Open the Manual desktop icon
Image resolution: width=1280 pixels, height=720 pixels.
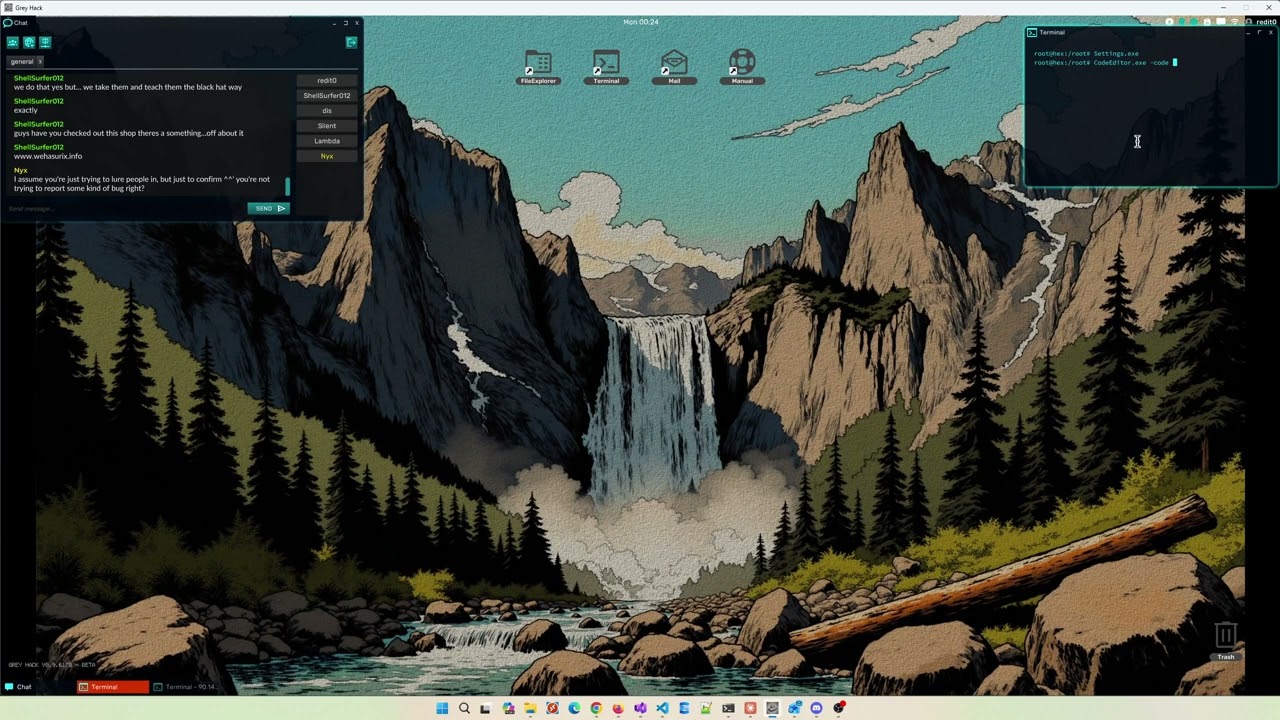742,67
